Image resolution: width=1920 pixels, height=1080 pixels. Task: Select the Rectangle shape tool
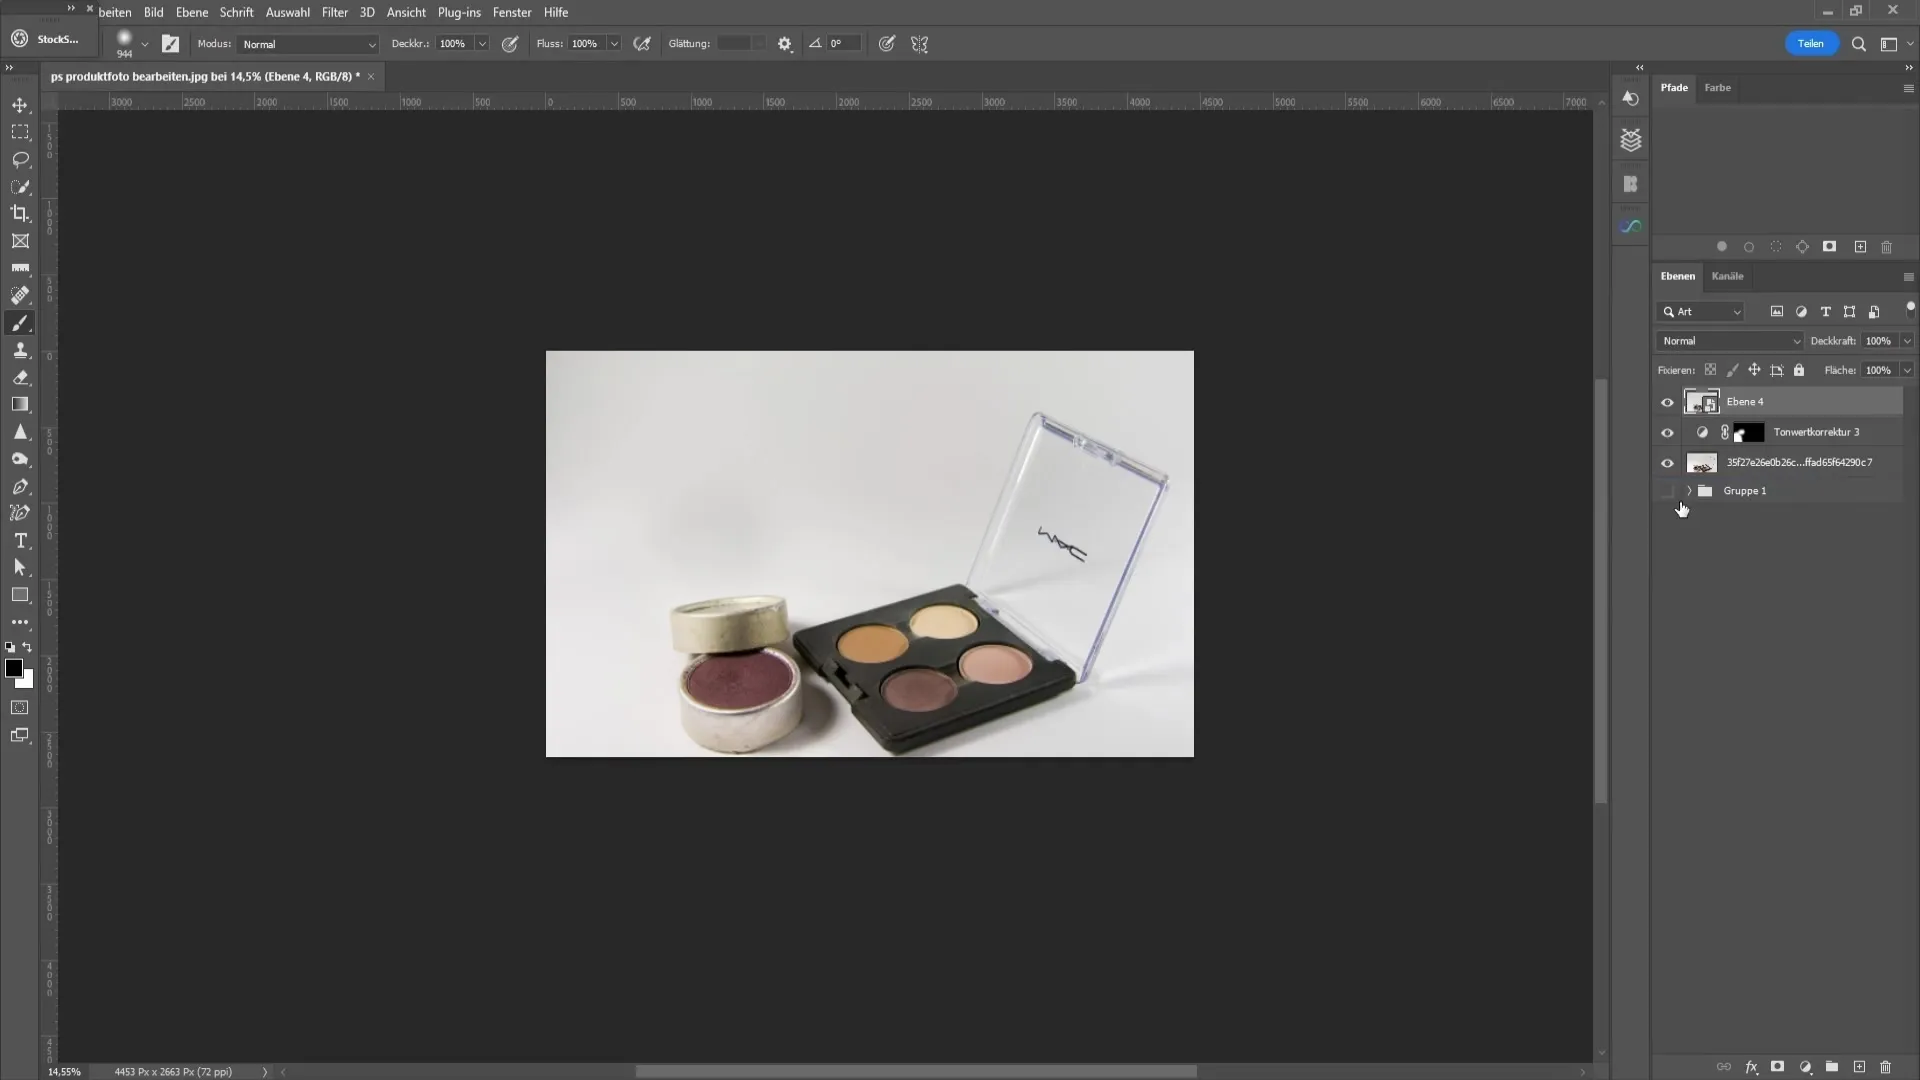(20, 594)
